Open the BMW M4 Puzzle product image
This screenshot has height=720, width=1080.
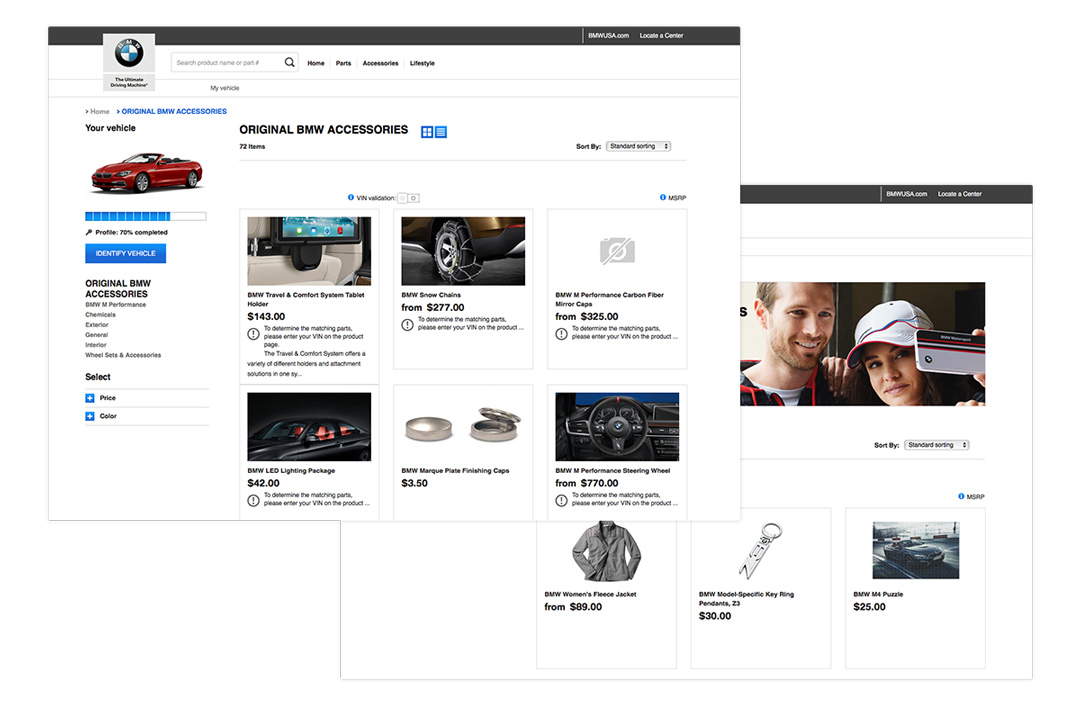pos(915,550)
